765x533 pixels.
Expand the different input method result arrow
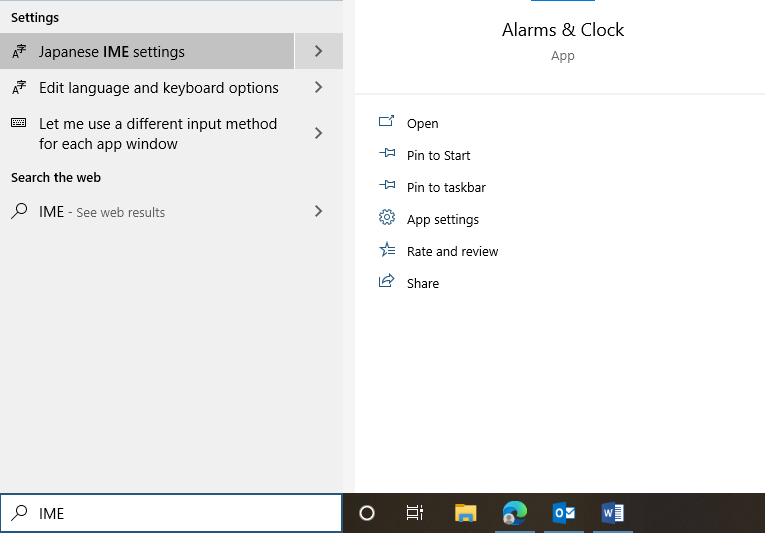pos(318,133)
